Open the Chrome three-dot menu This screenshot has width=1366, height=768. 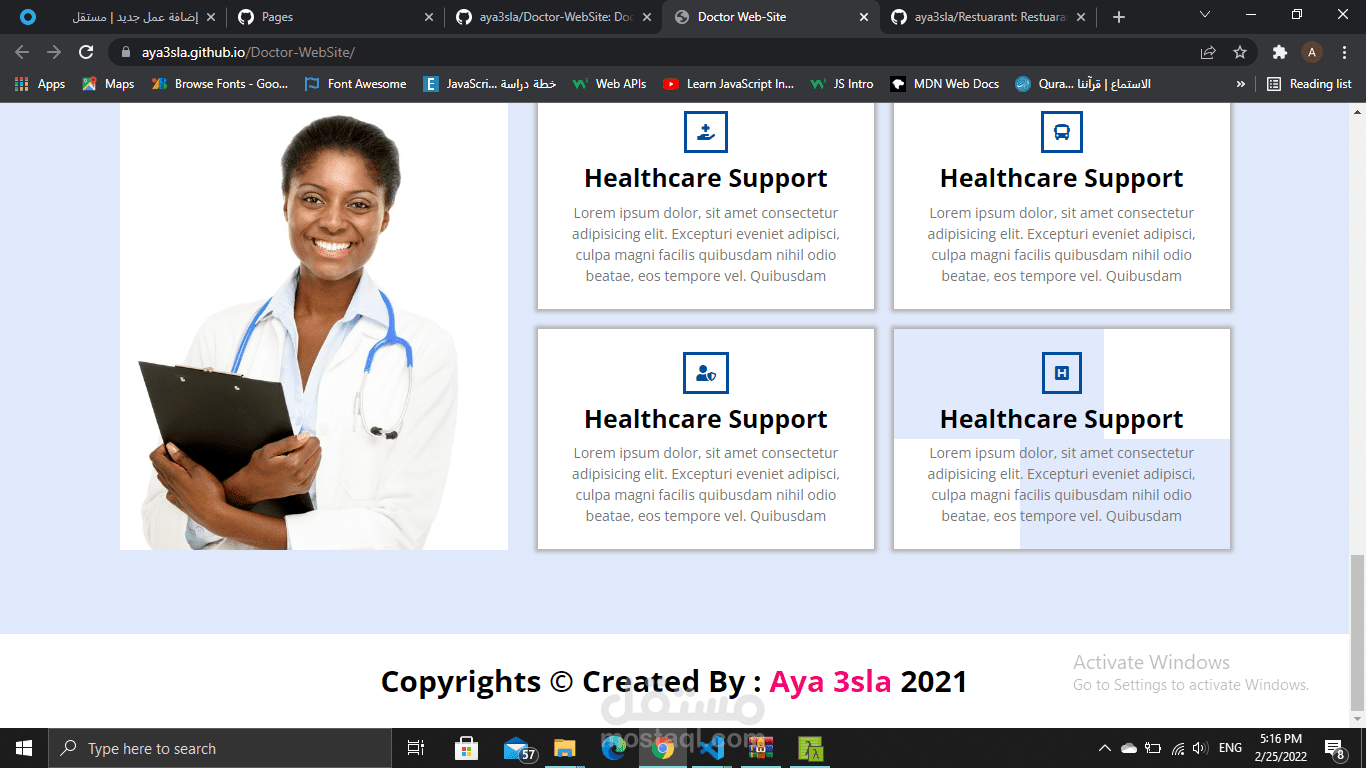point(1344,52)
